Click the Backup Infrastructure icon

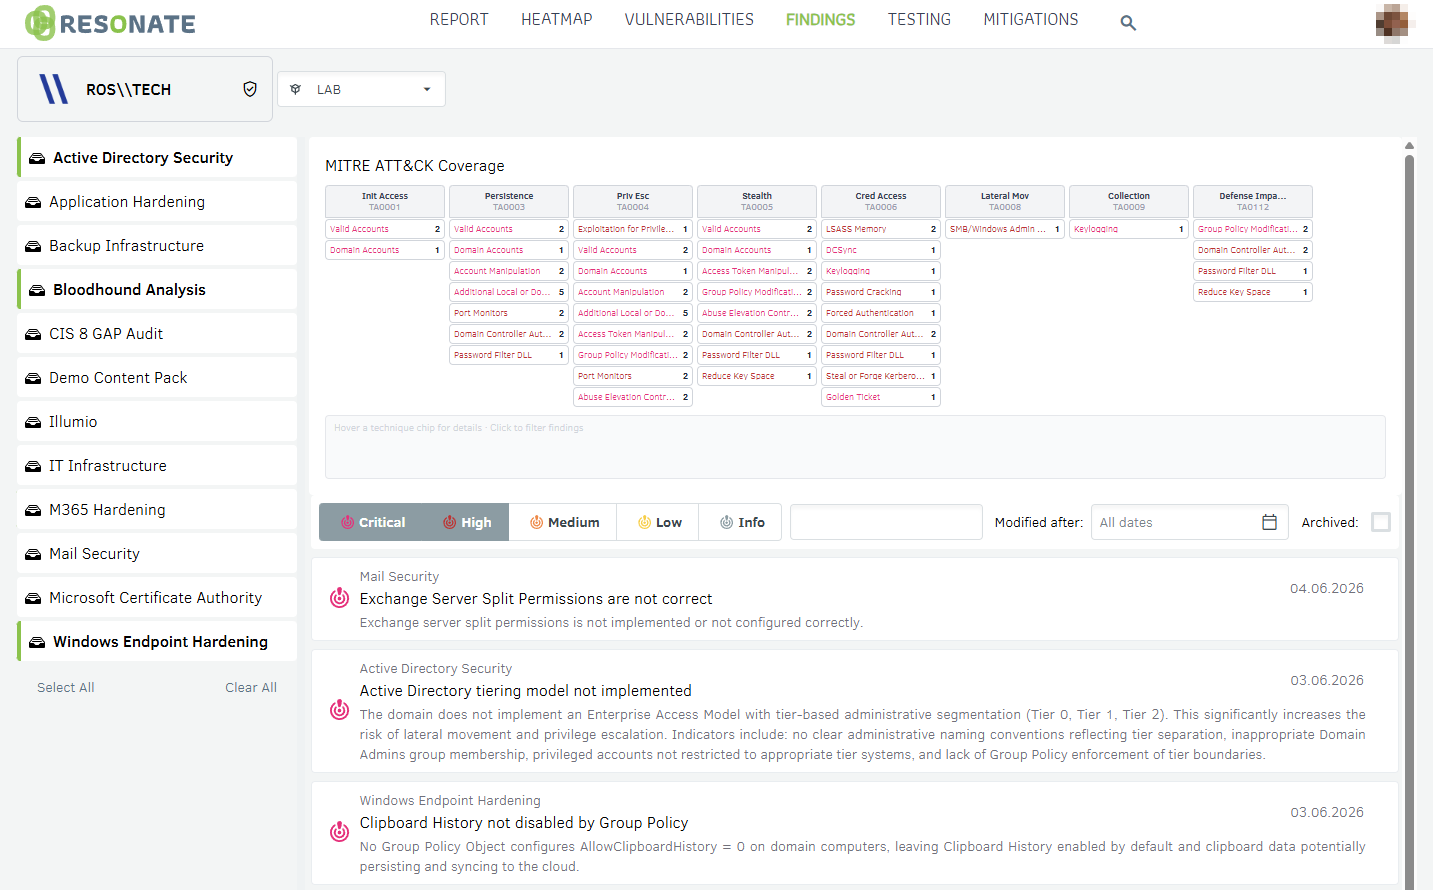click(33, 246)
